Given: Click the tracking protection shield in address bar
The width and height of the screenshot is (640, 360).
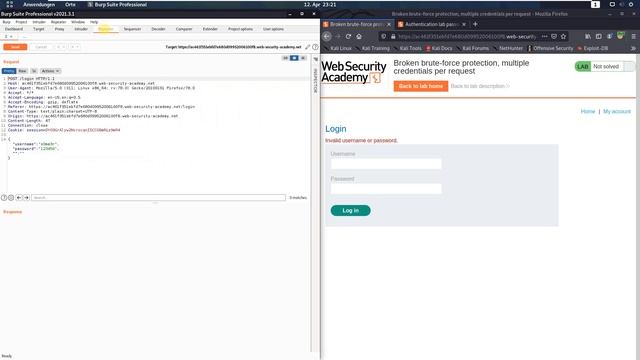Looking at the screenshot, I should [384, 36].
